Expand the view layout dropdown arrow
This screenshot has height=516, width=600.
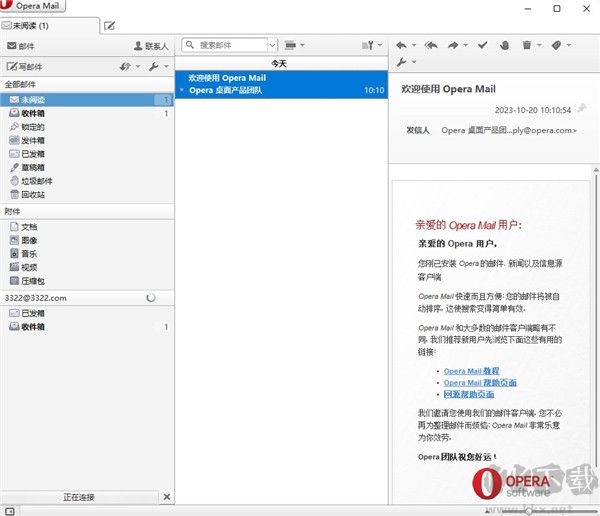tap(302, 45)
